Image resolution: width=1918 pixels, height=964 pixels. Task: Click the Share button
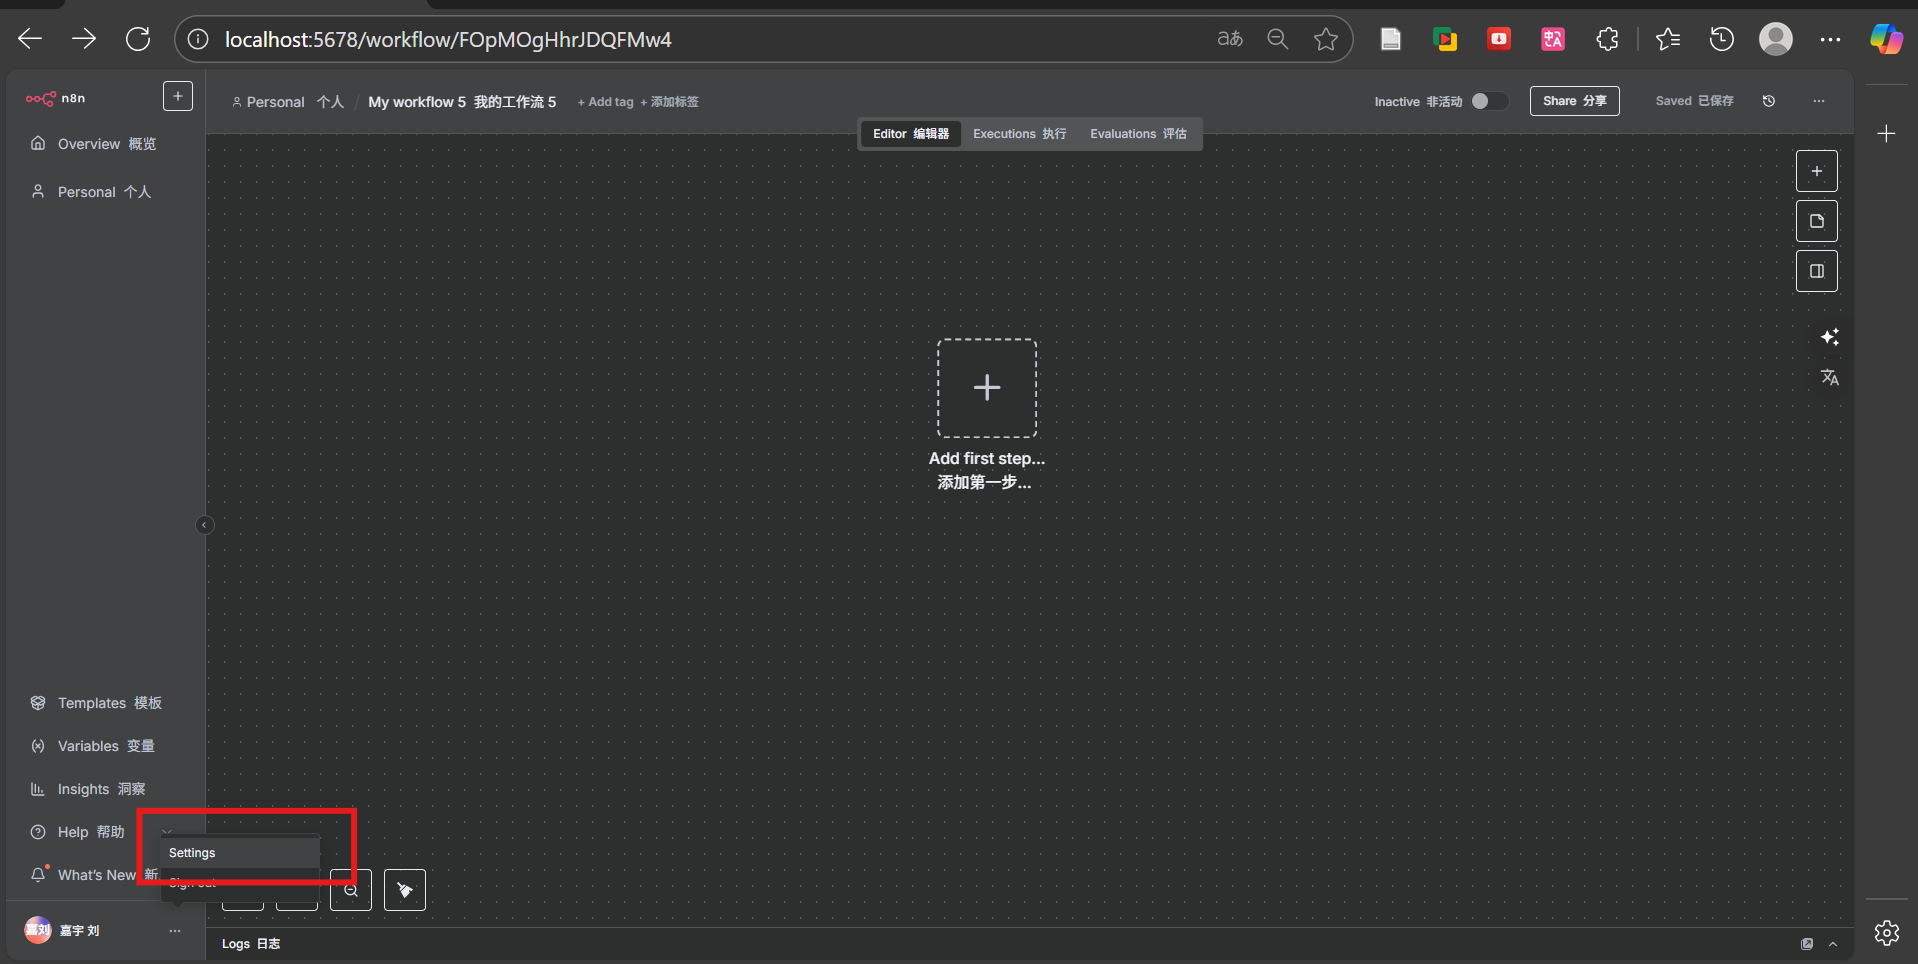1574,101
